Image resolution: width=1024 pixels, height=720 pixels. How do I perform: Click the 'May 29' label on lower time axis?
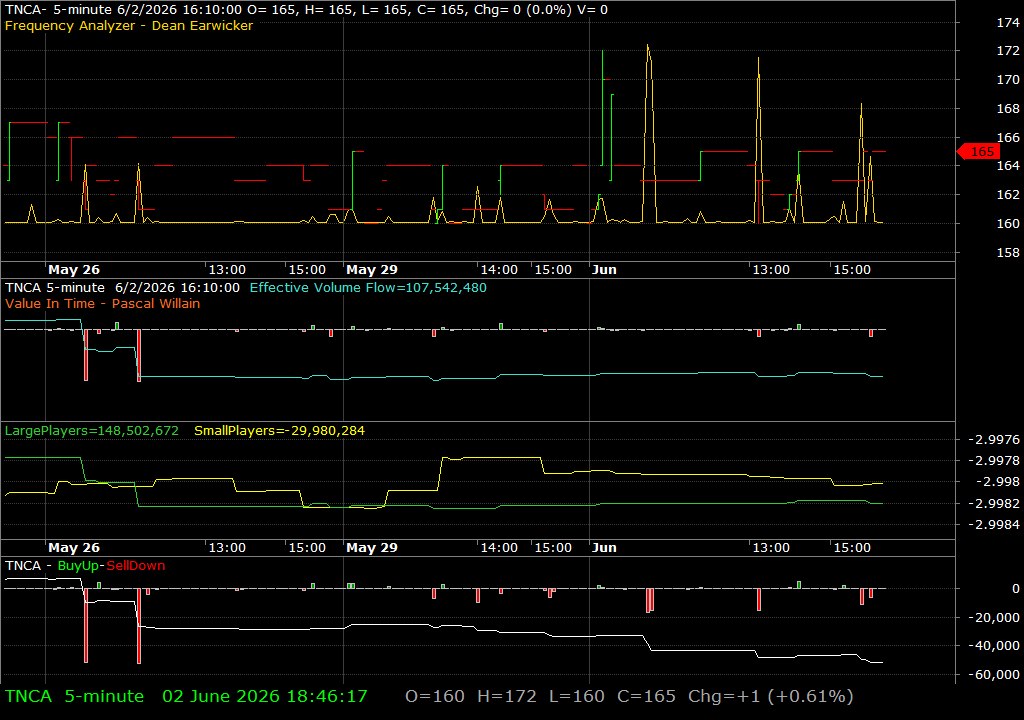pyautogui.click(x=372, y=548)
